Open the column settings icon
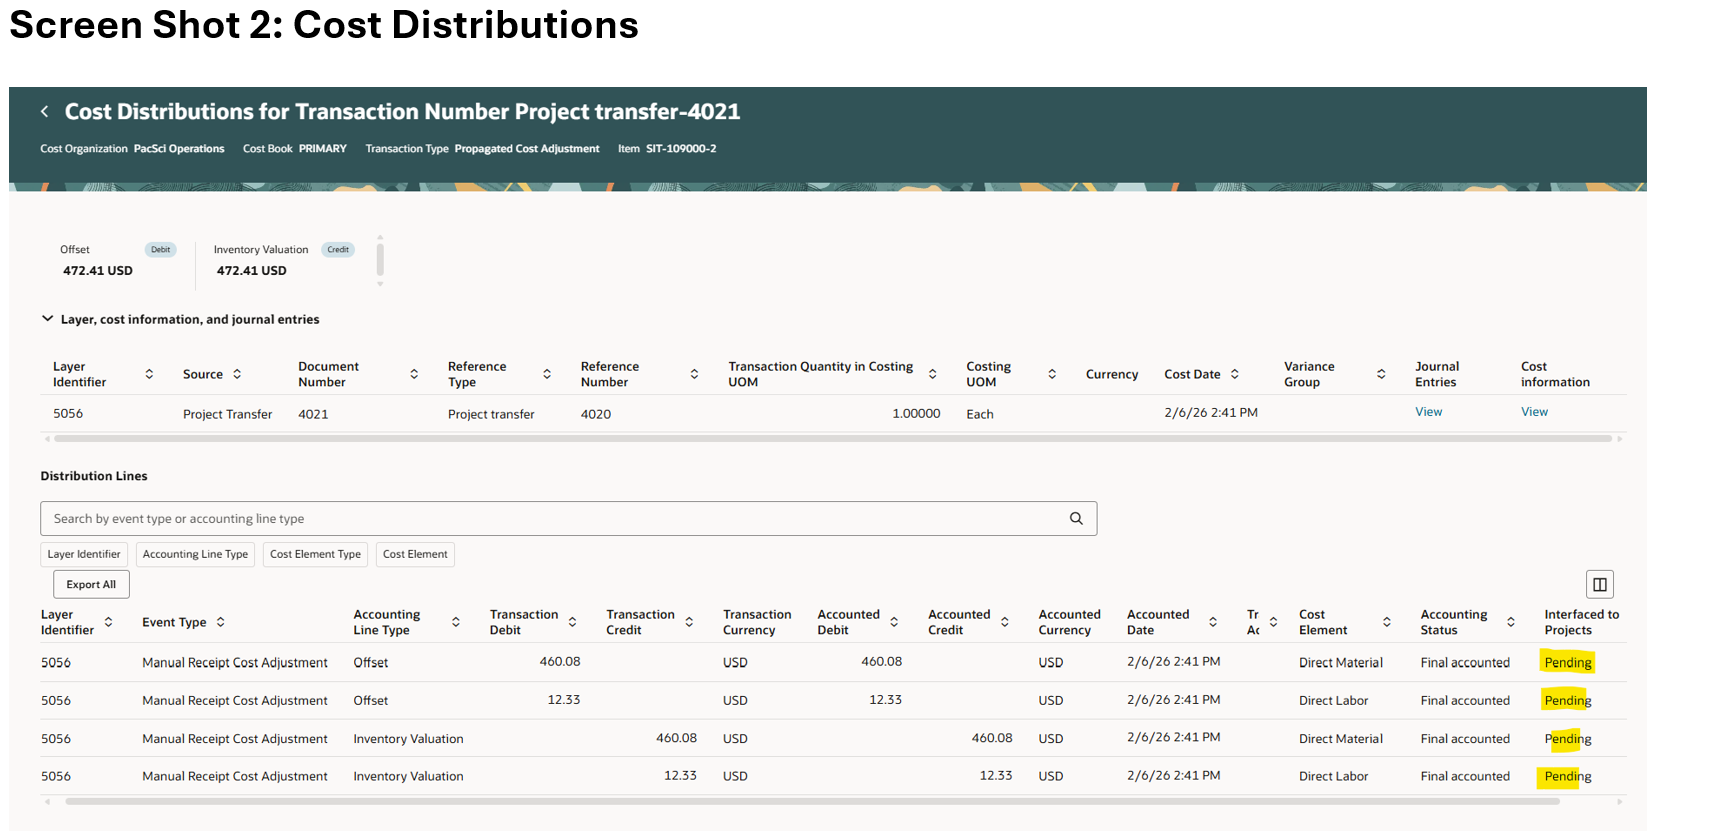1720x831 pixels. tap(1599, 584)
